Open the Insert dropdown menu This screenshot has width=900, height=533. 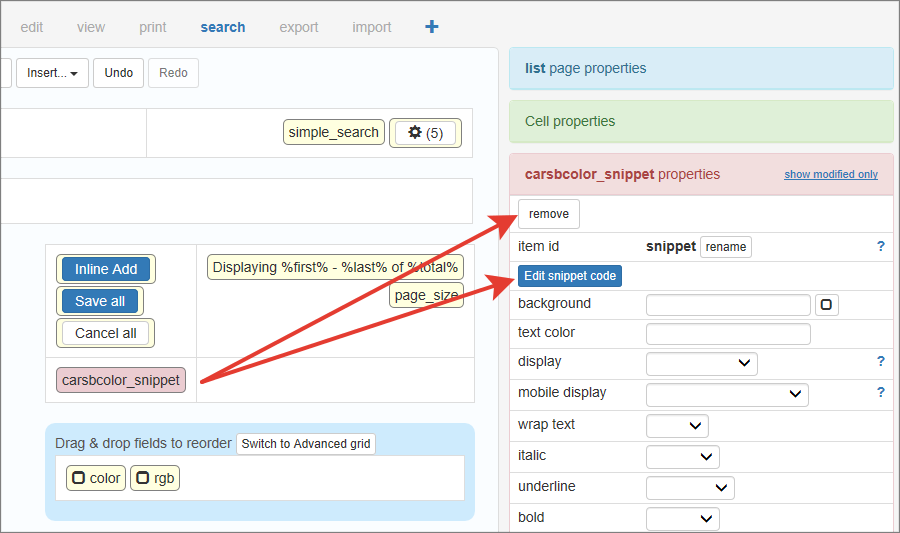coord(52,73)
